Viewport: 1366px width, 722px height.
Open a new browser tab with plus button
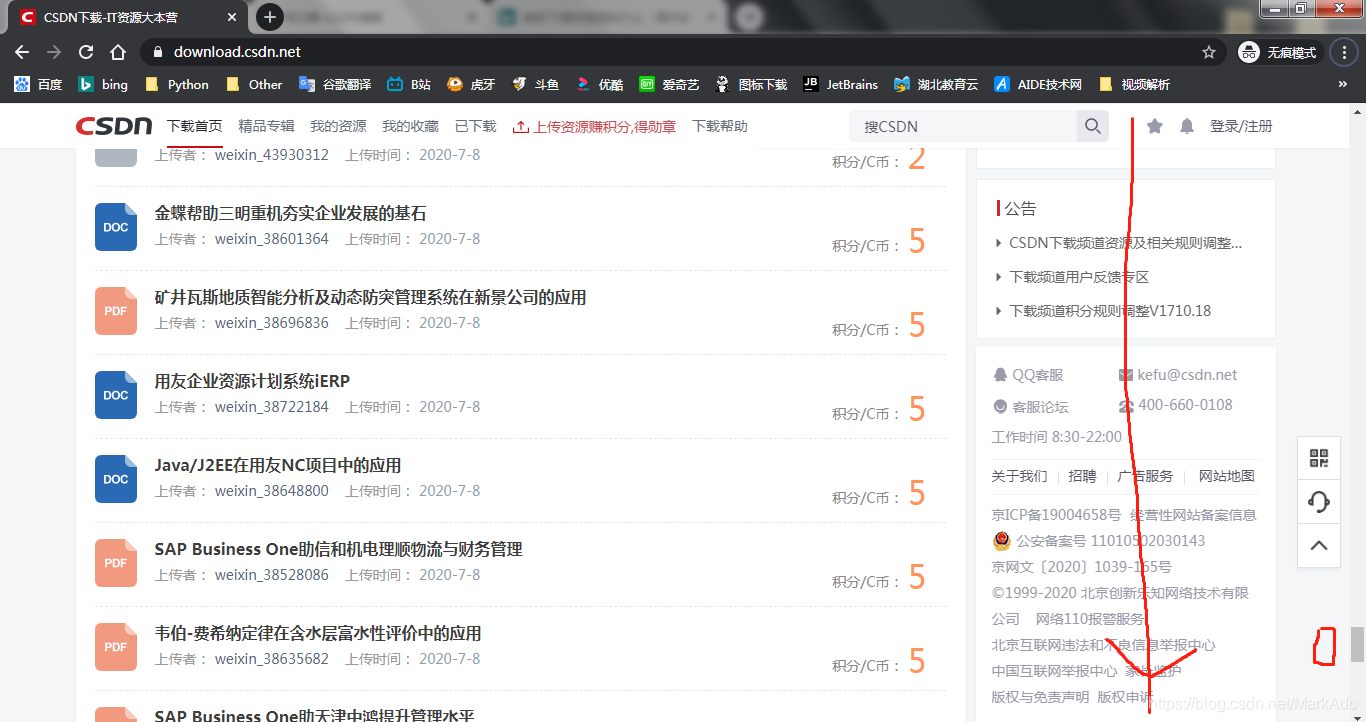tap(269, 17)
